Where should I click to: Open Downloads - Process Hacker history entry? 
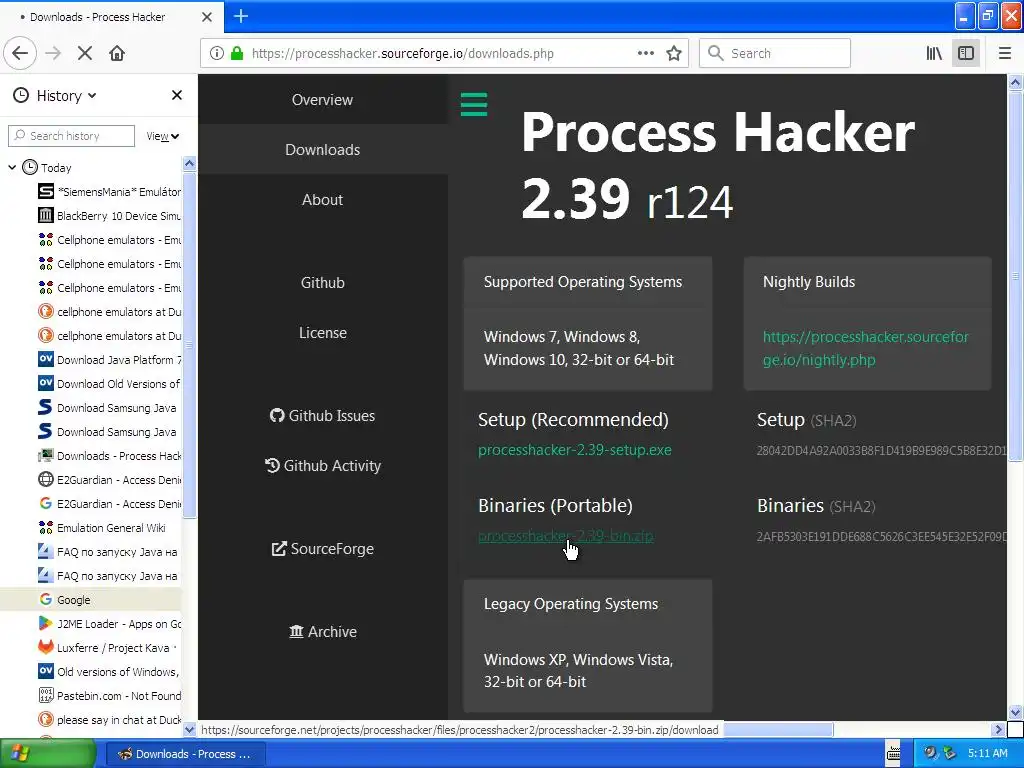(x=110, y=456)
